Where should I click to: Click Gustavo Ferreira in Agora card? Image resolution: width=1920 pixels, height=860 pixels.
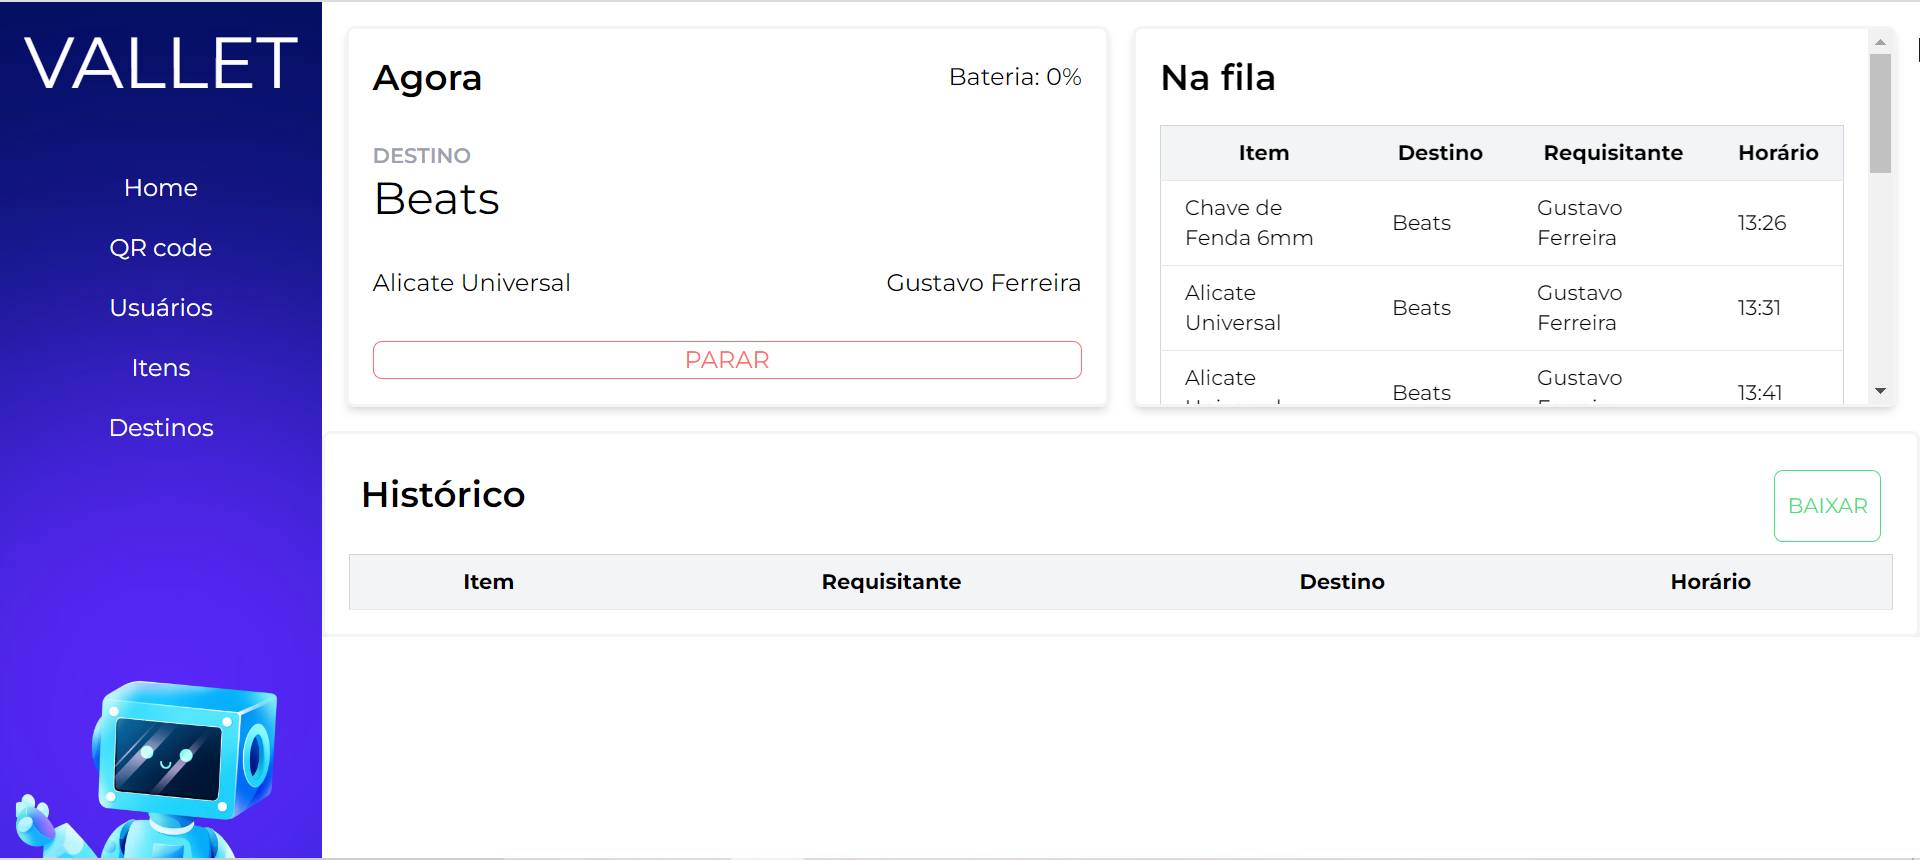click(x=983, y=283)
